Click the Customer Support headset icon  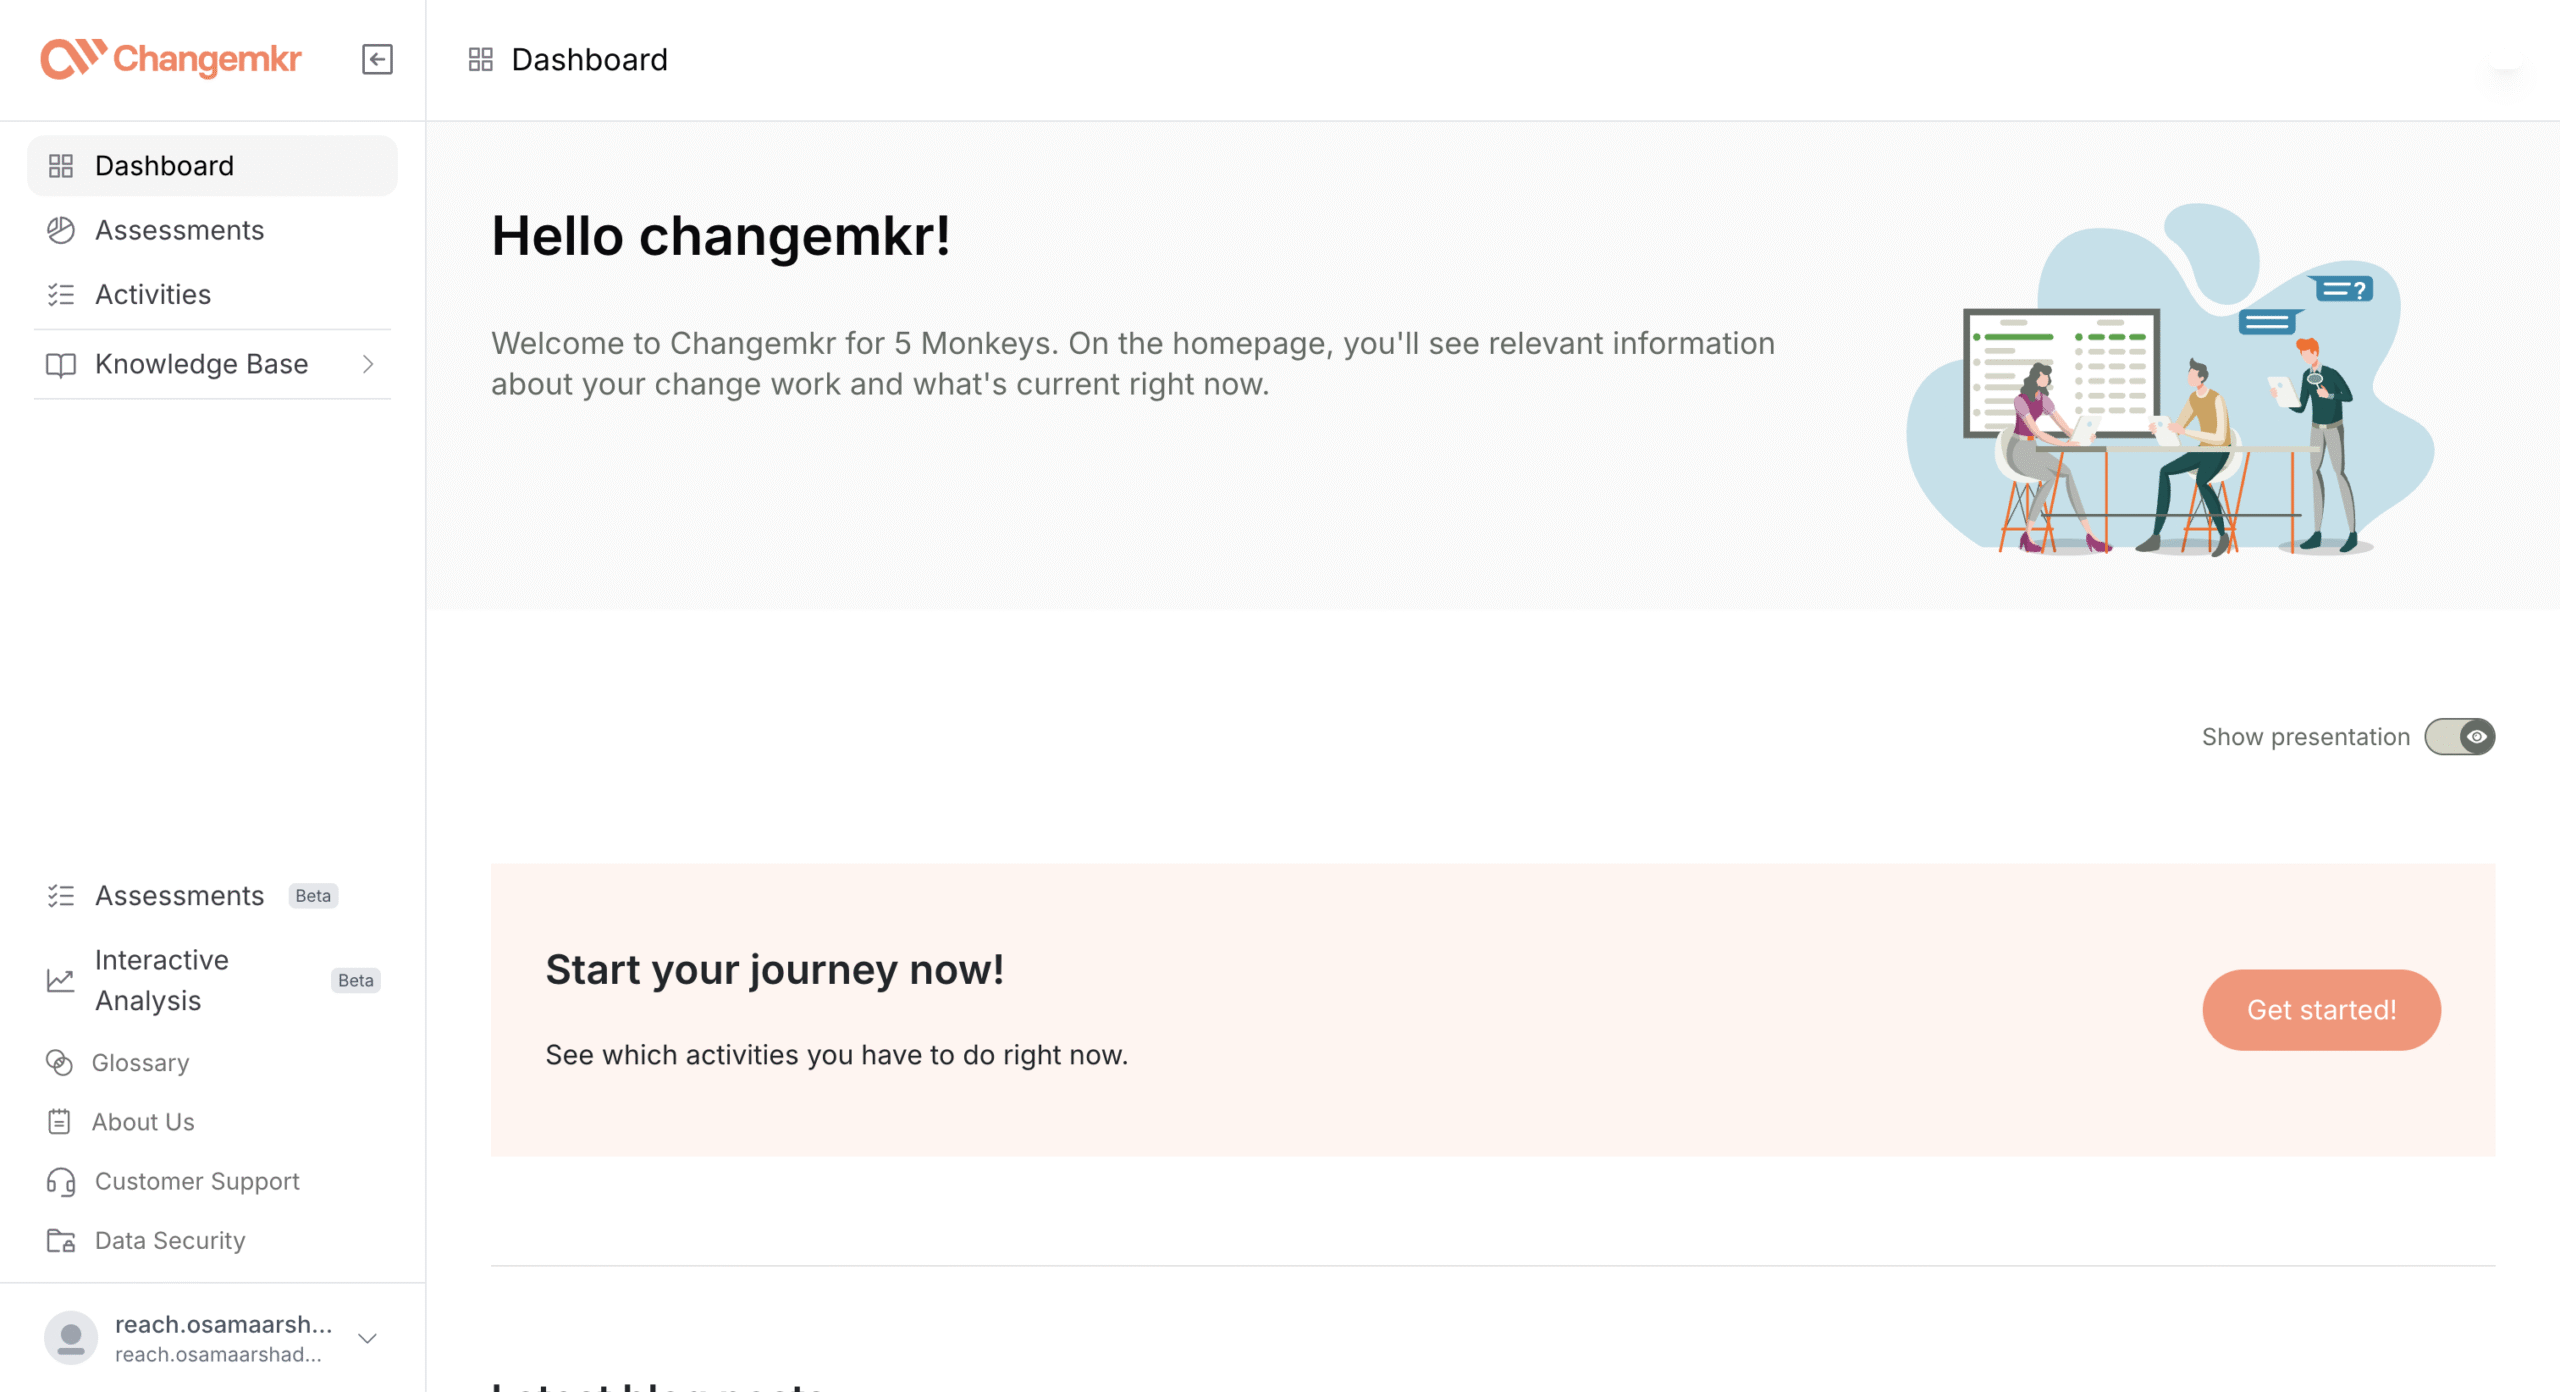coord(61,1182)
